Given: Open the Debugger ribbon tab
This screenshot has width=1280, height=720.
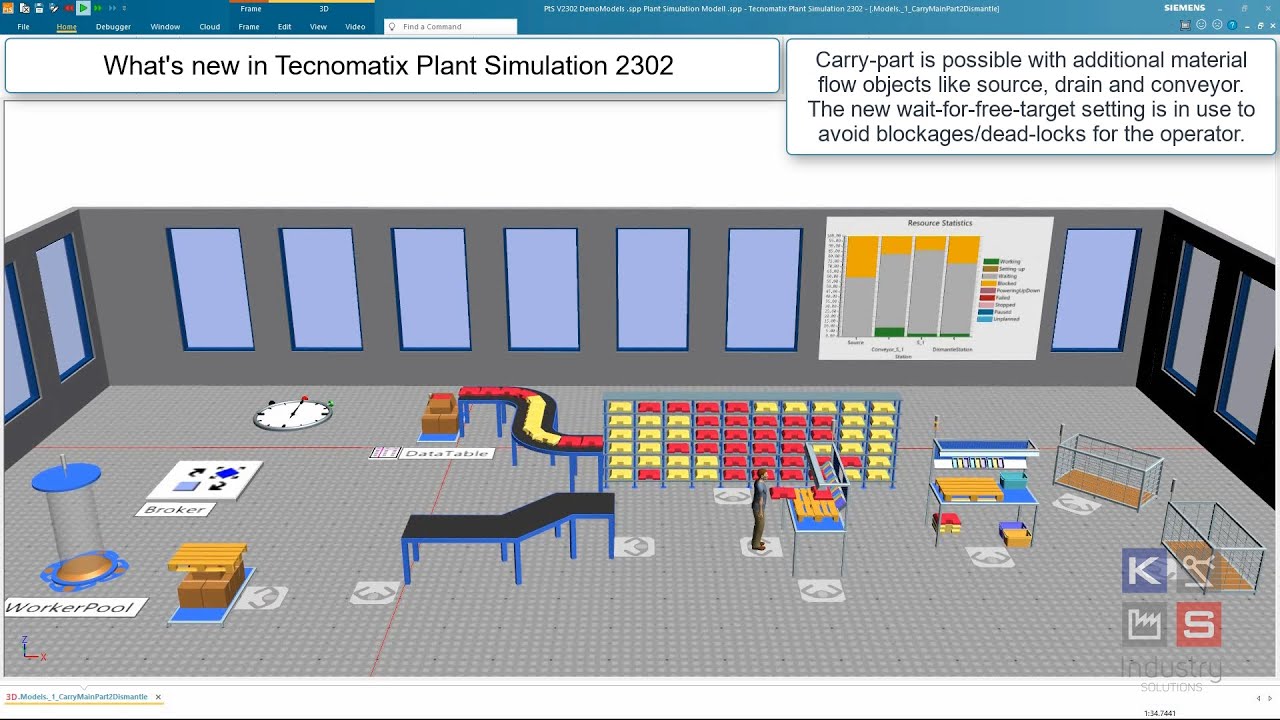Looking at the screenshot, I should 113,27.
